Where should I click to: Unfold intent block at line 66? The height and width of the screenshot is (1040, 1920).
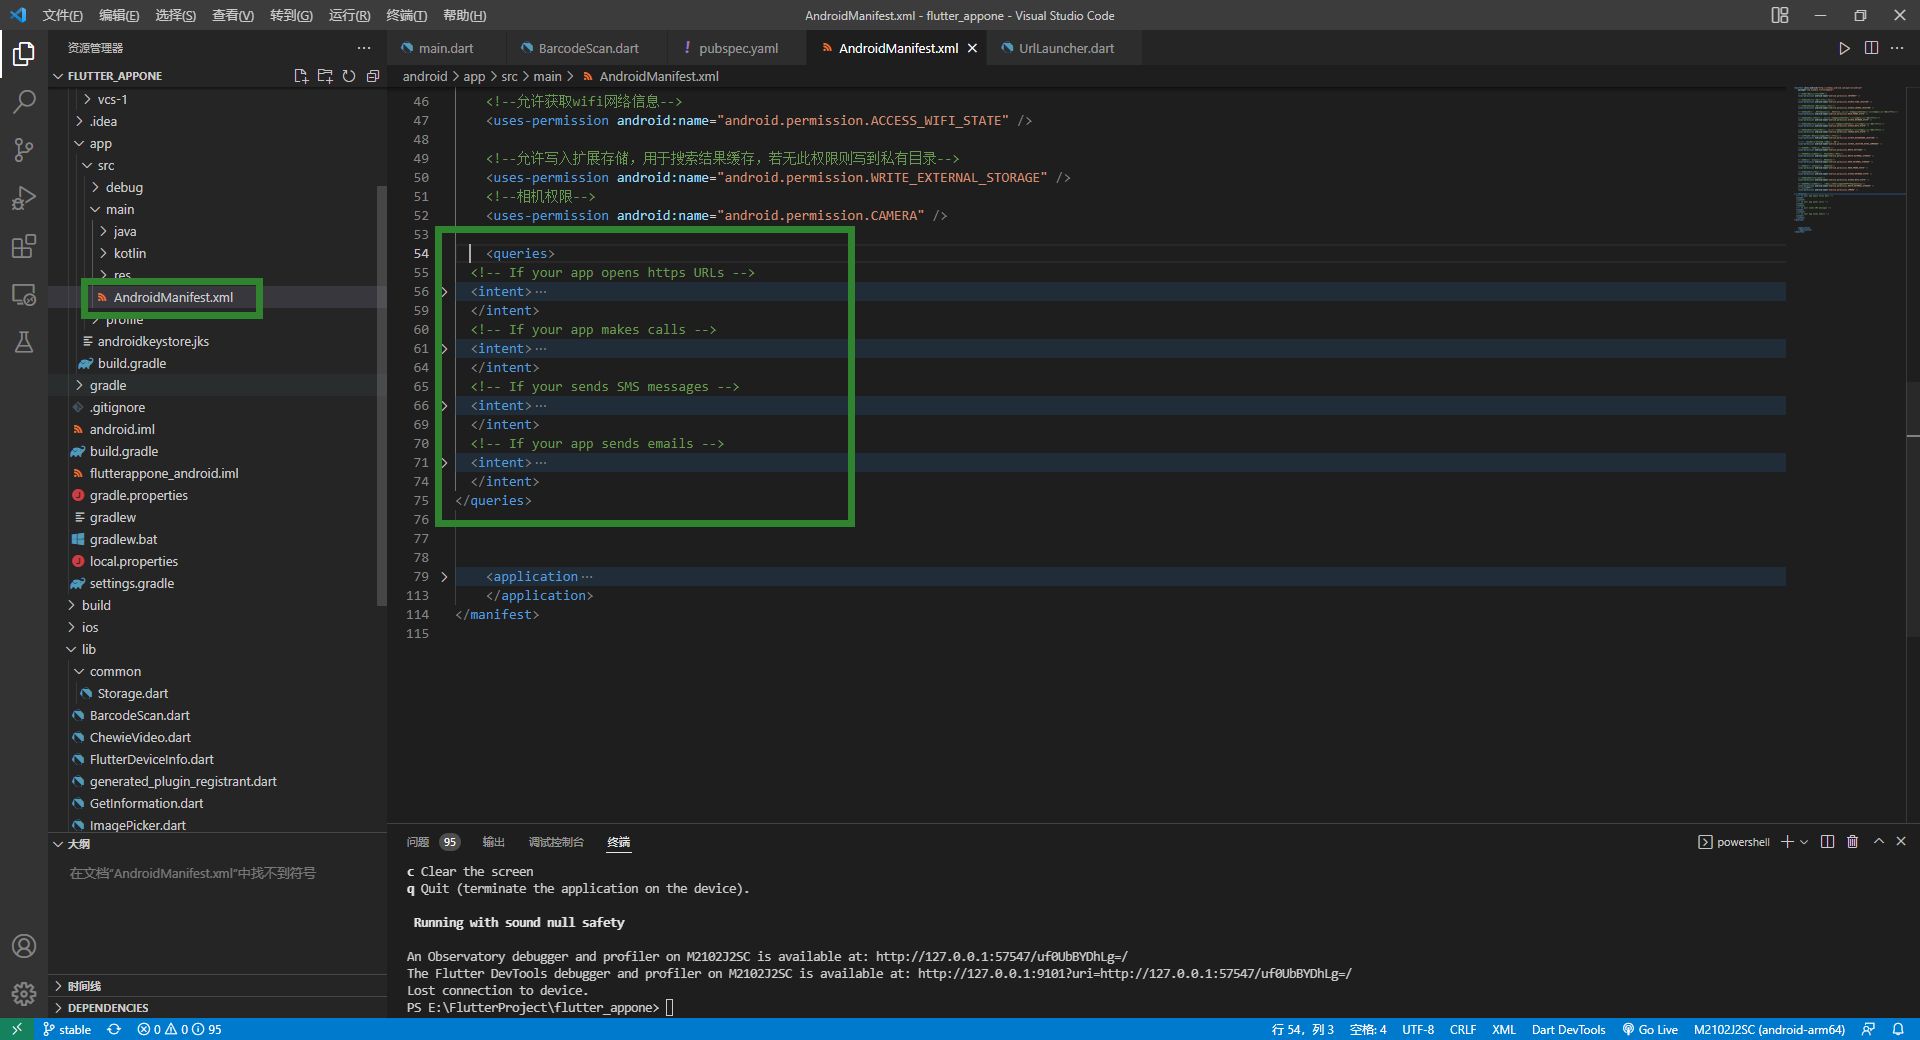click(x=444, y=406)
